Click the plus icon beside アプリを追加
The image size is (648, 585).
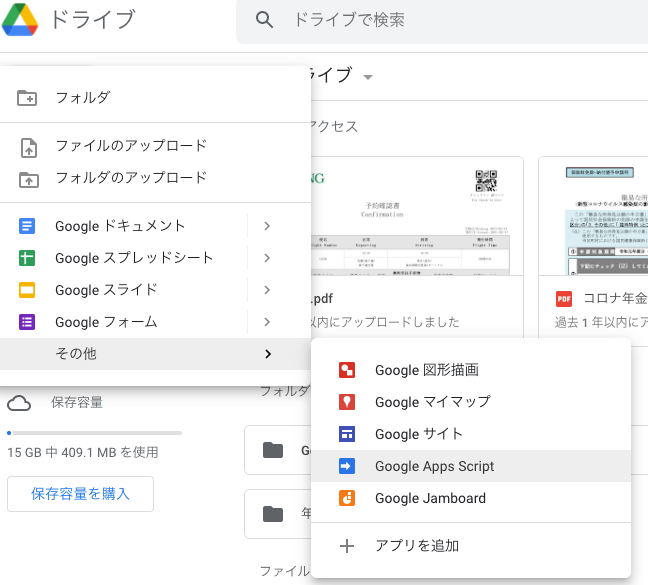(347, 546)
